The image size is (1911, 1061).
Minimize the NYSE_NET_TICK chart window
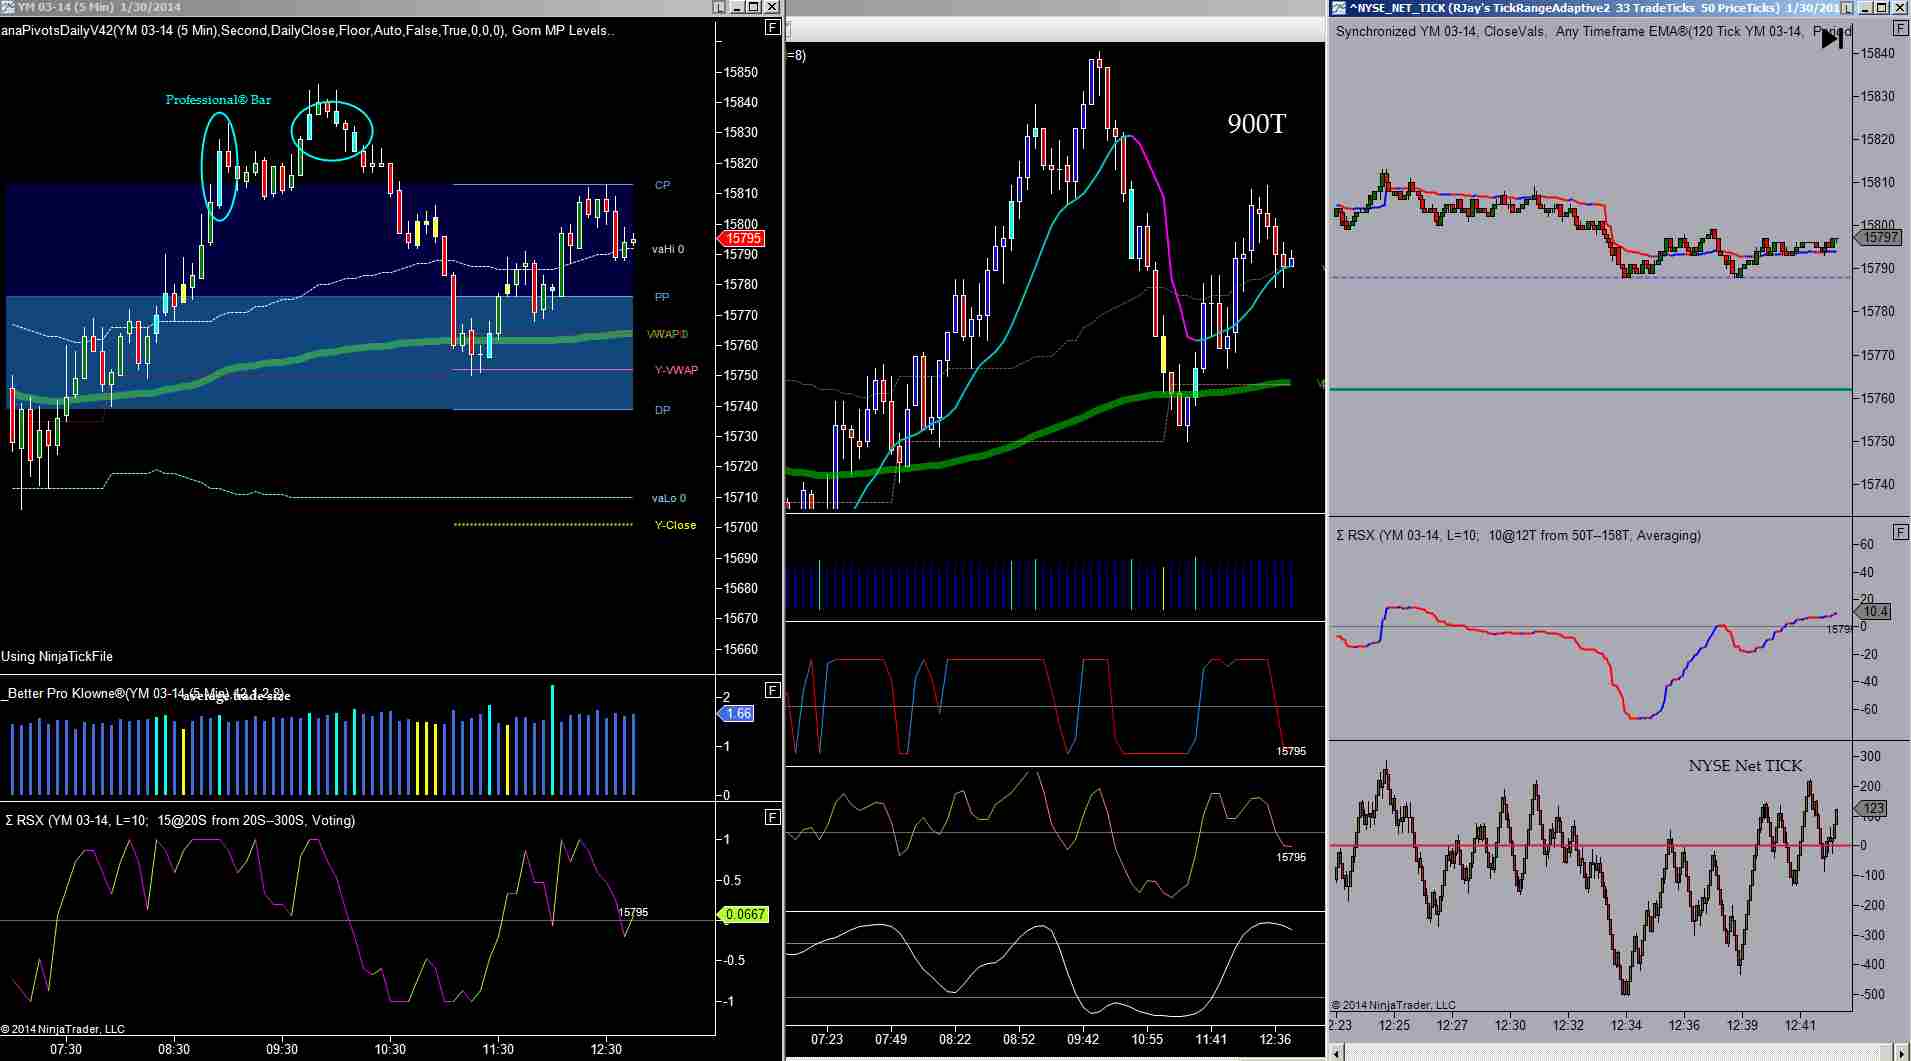1864,7
